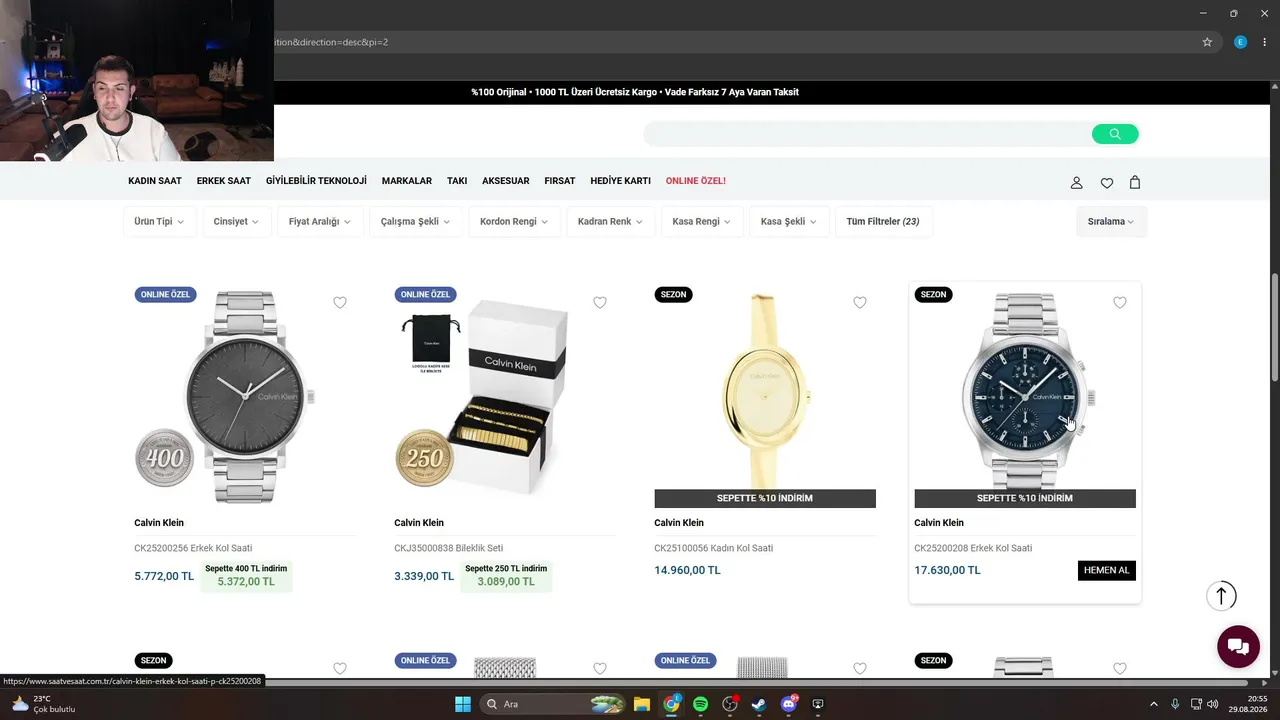Open the shopping bag cart icon

(1135, 182)
